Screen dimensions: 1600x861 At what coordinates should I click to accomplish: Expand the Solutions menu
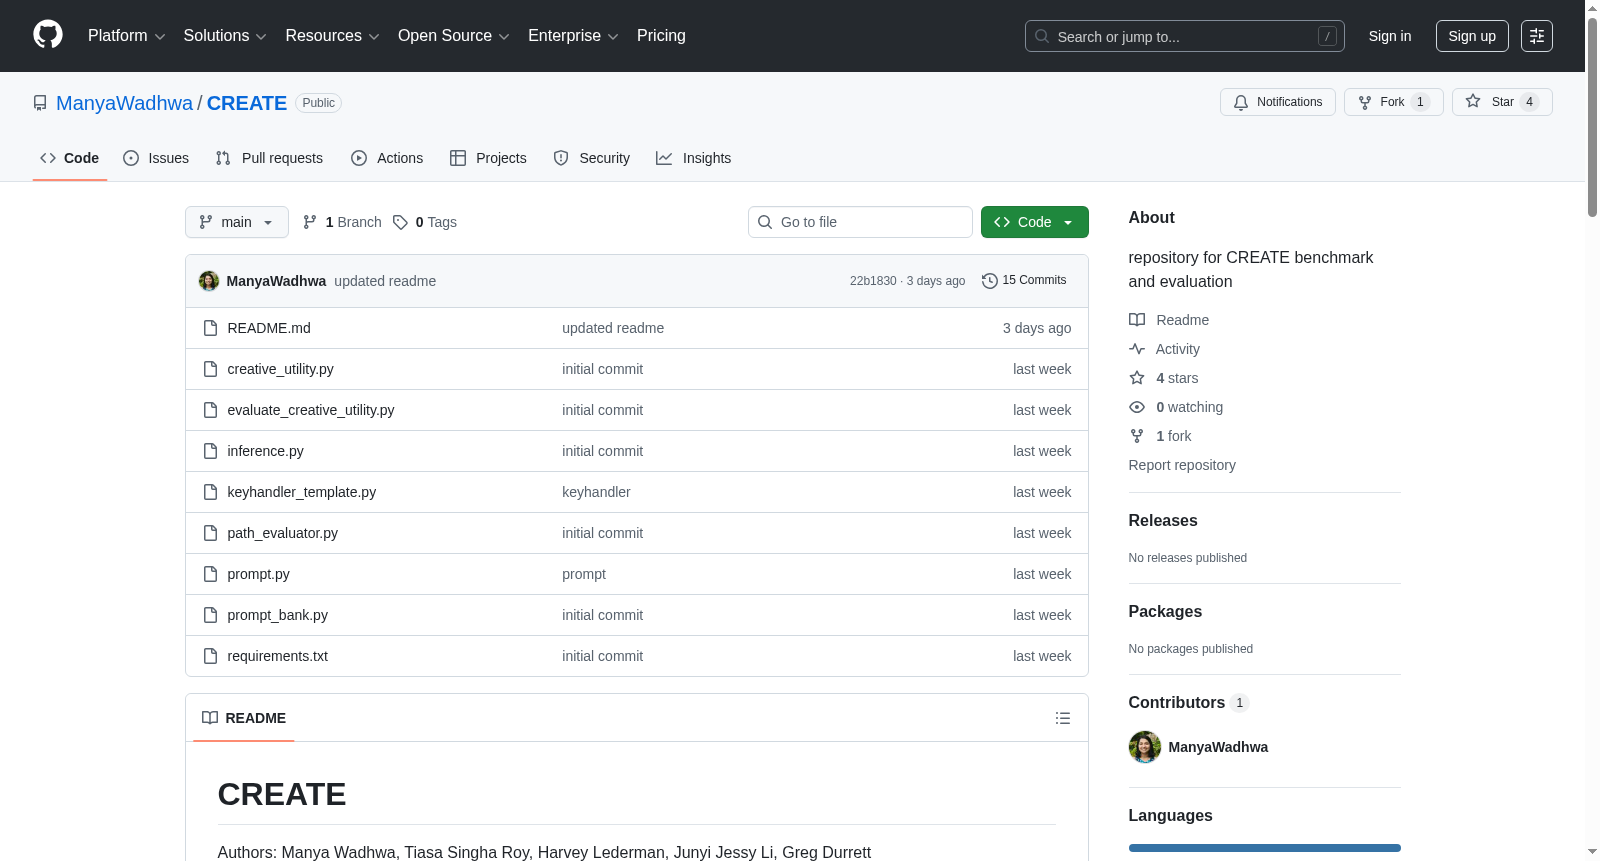[x=225, y=36]
